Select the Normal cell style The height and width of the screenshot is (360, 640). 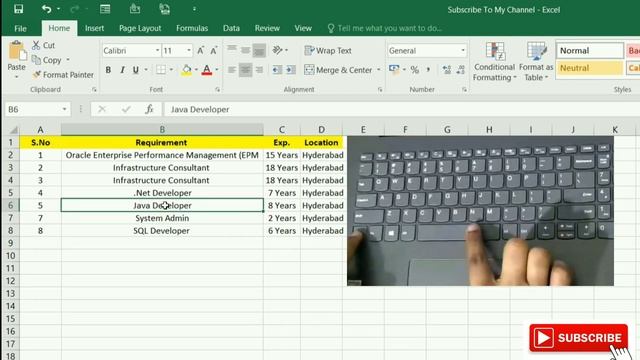pyautogui.click(x=590, y=51)
